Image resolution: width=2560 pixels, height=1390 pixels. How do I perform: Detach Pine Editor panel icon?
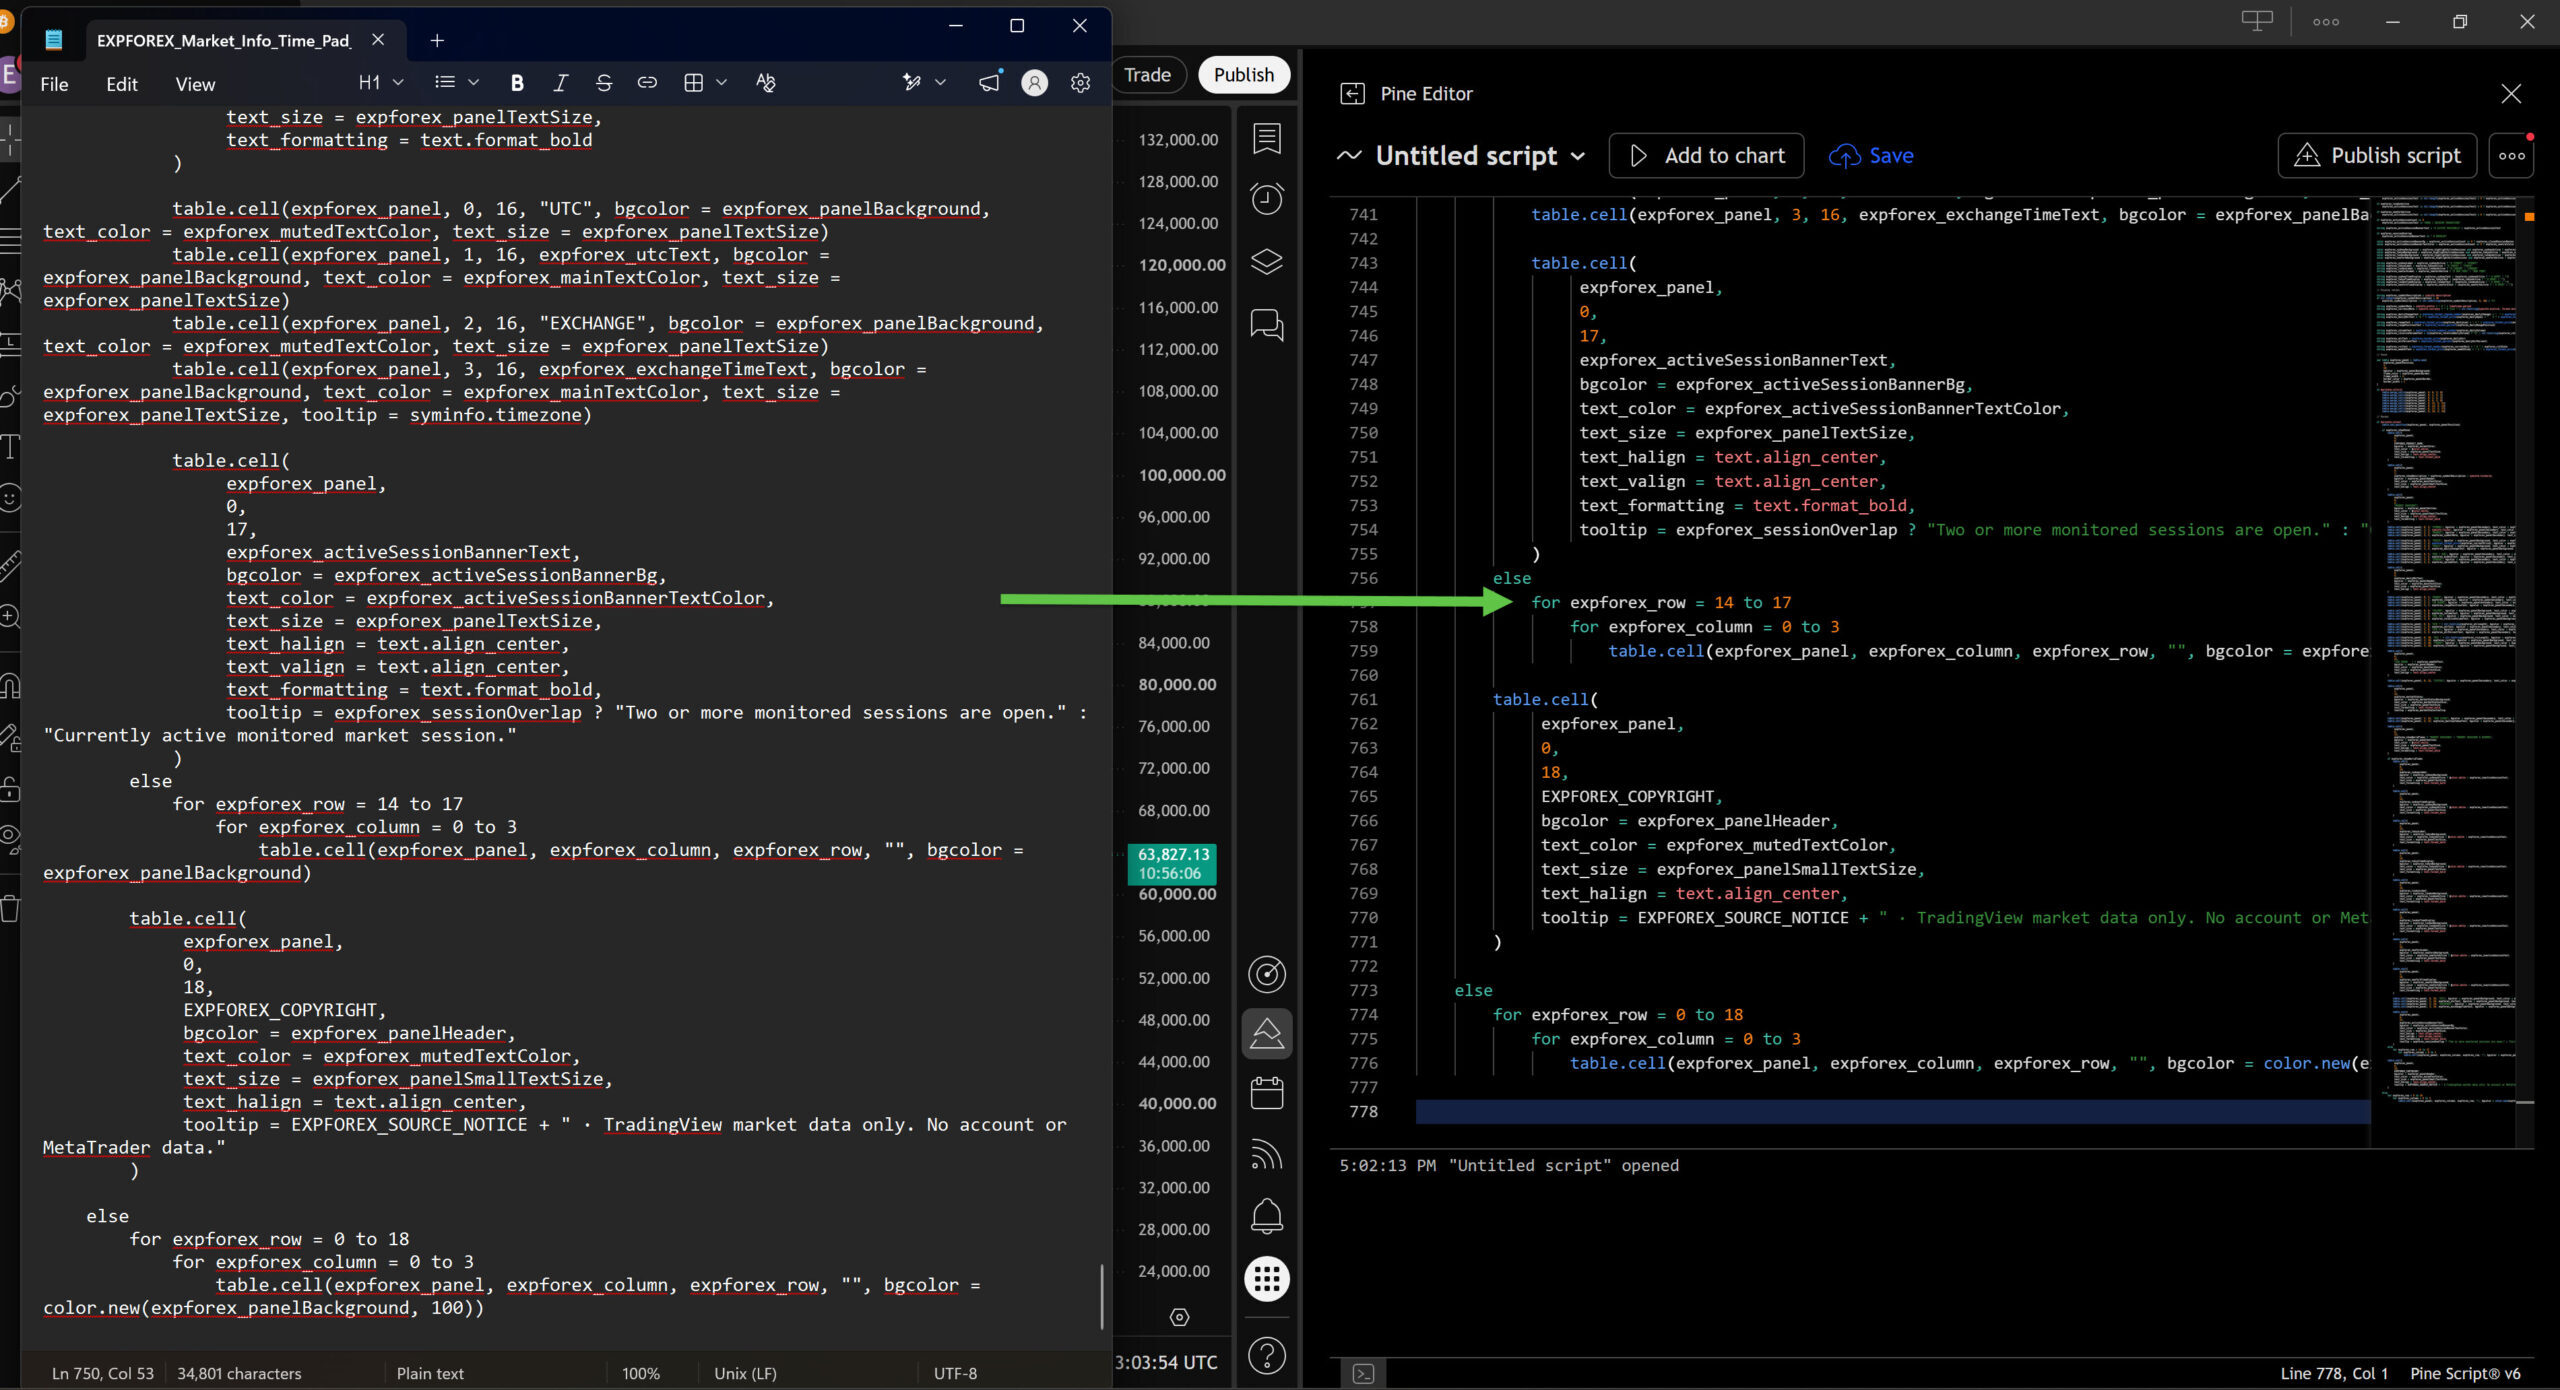(1352, 94)
